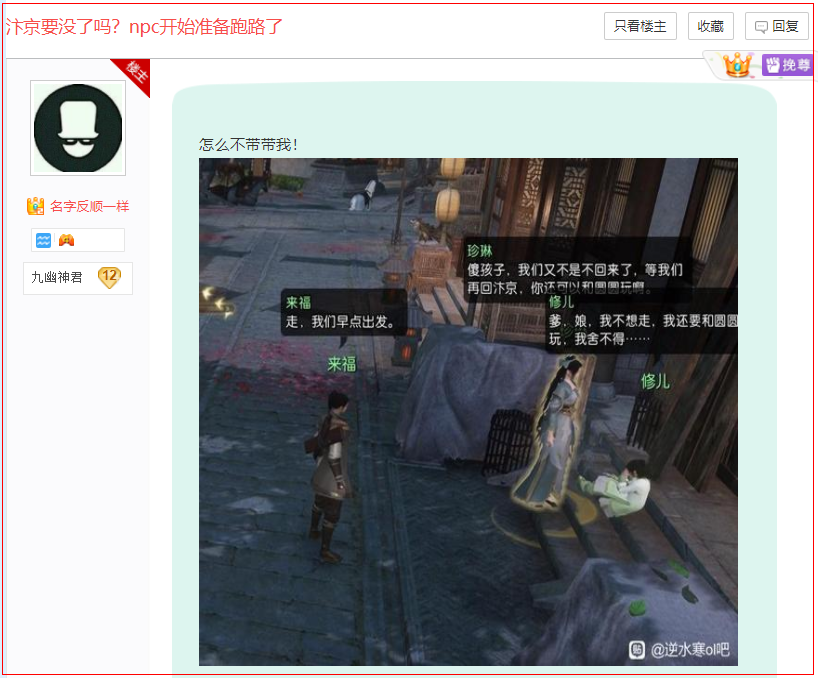Visit the profile of 名字反顺一样
Image resolution: width=818 pixels, height=678 pixels.
coord(89,206)
